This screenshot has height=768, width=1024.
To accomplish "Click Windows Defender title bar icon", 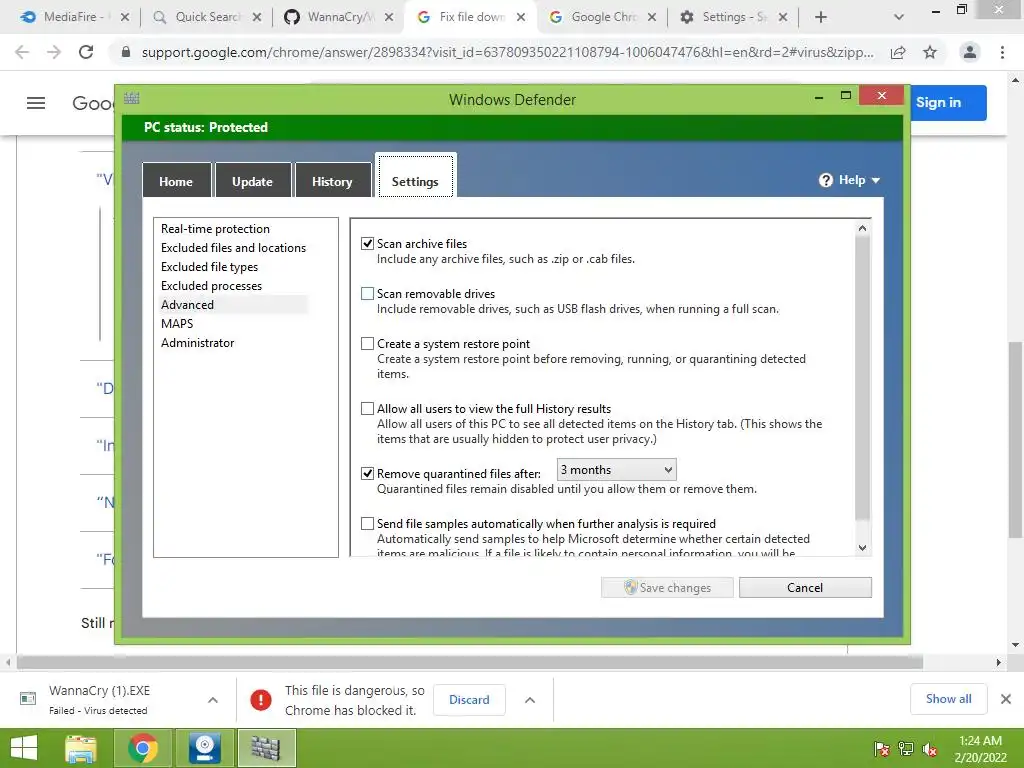I will click(131, 99).
